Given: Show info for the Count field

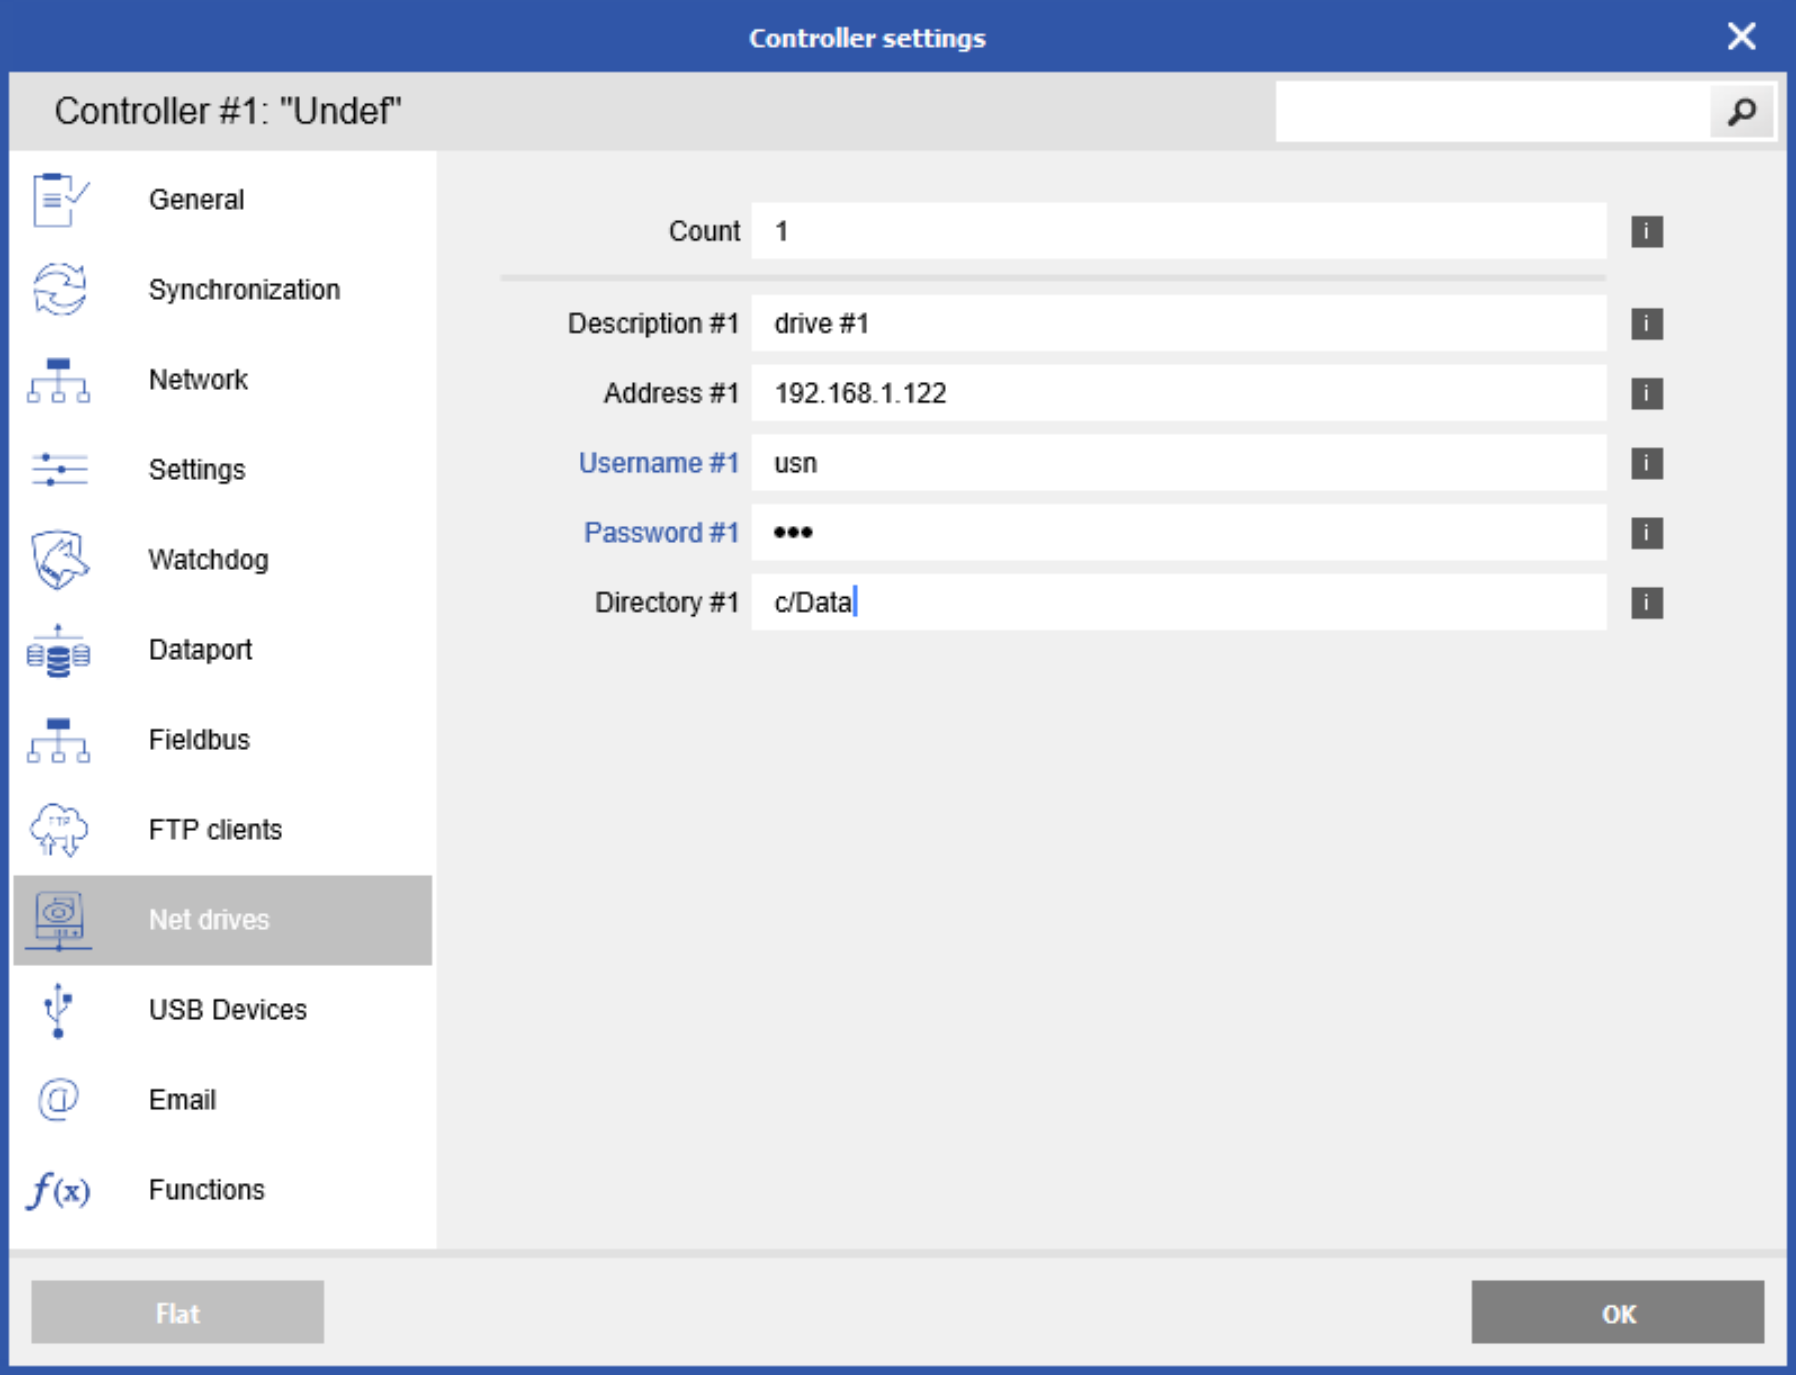Looking at the screenshot, I should (x=1645, y=231).
